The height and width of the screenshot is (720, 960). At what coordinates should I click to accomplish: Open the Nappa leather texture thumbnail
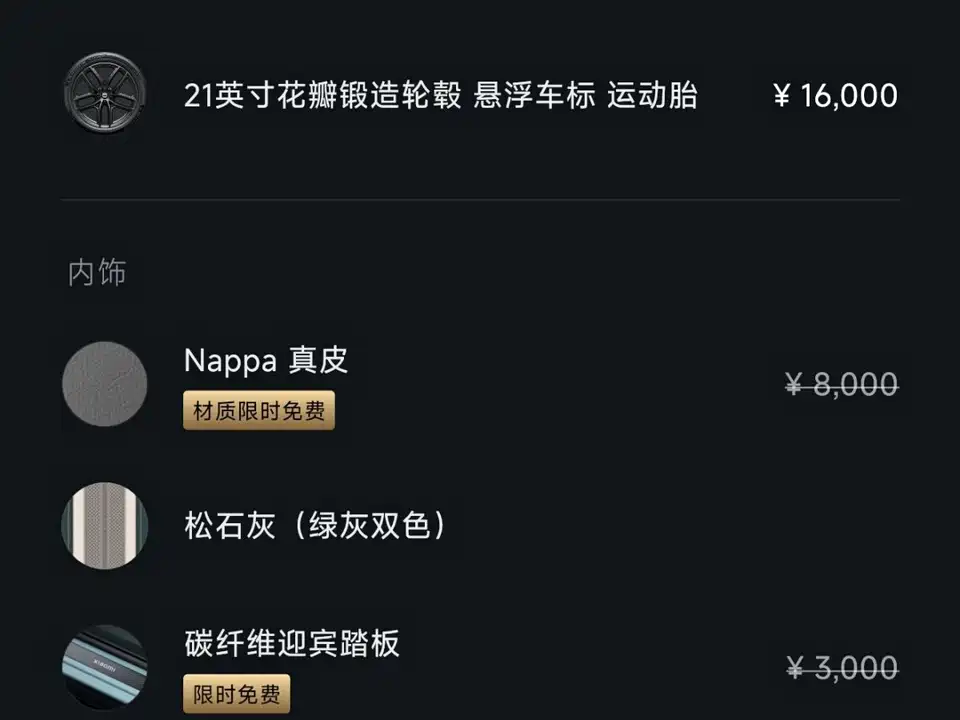click(104, 385)
